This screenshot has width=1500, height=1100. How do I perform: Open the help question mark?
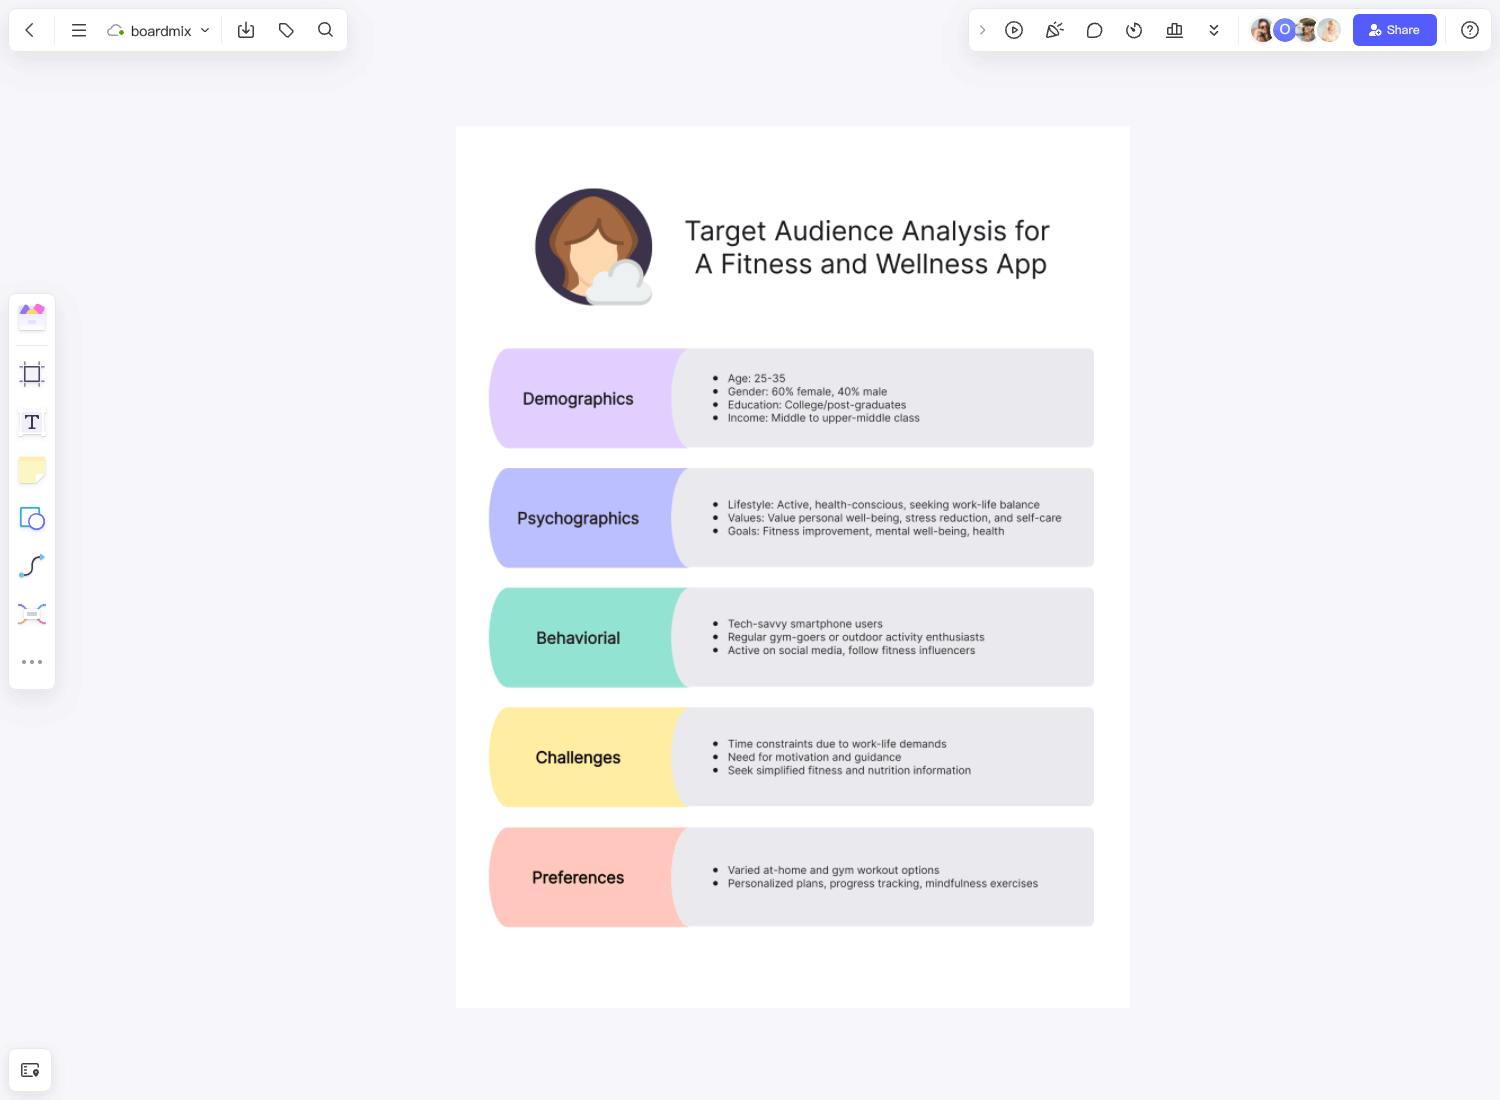(1469, 30)
